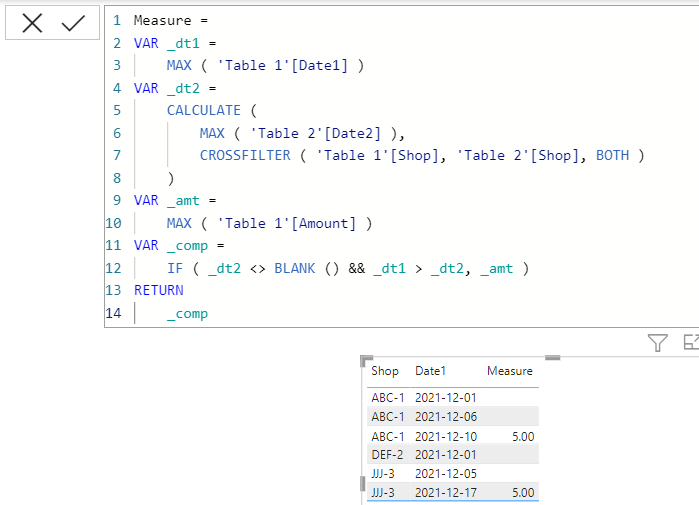Place cursor on 'Measure =' formula line
Screen dimensions: 699x505
coord(171,21)
